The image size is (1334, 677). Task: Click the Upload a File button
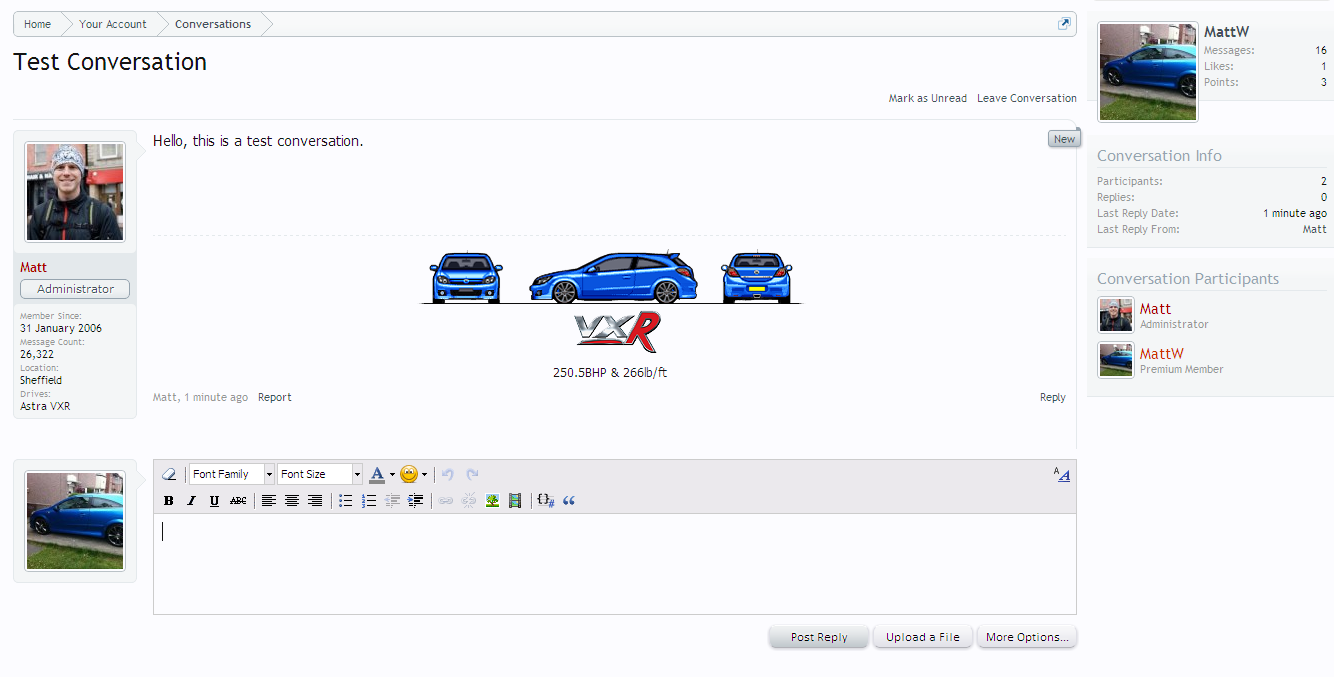tap(923, 637)
